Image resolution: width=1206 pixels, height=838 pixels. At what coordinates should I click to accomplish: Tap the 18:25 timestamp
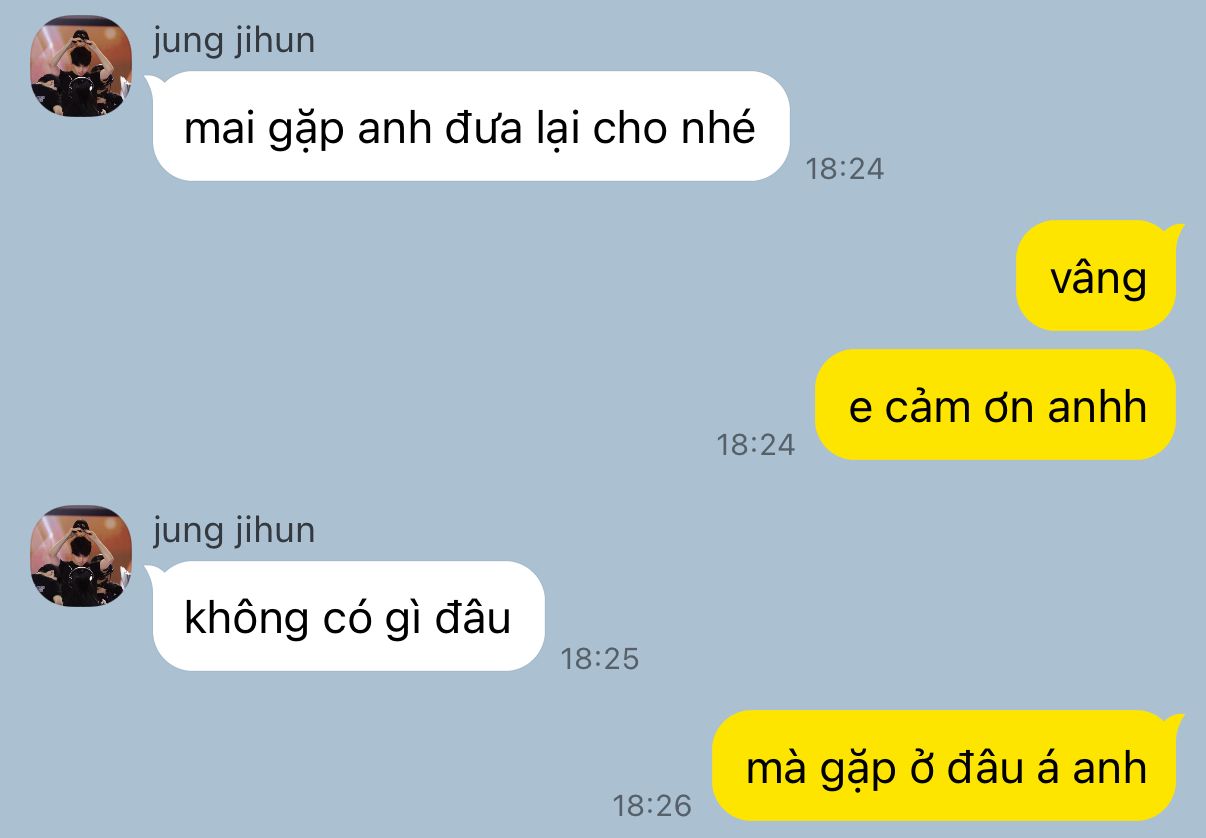coord(599,659)
